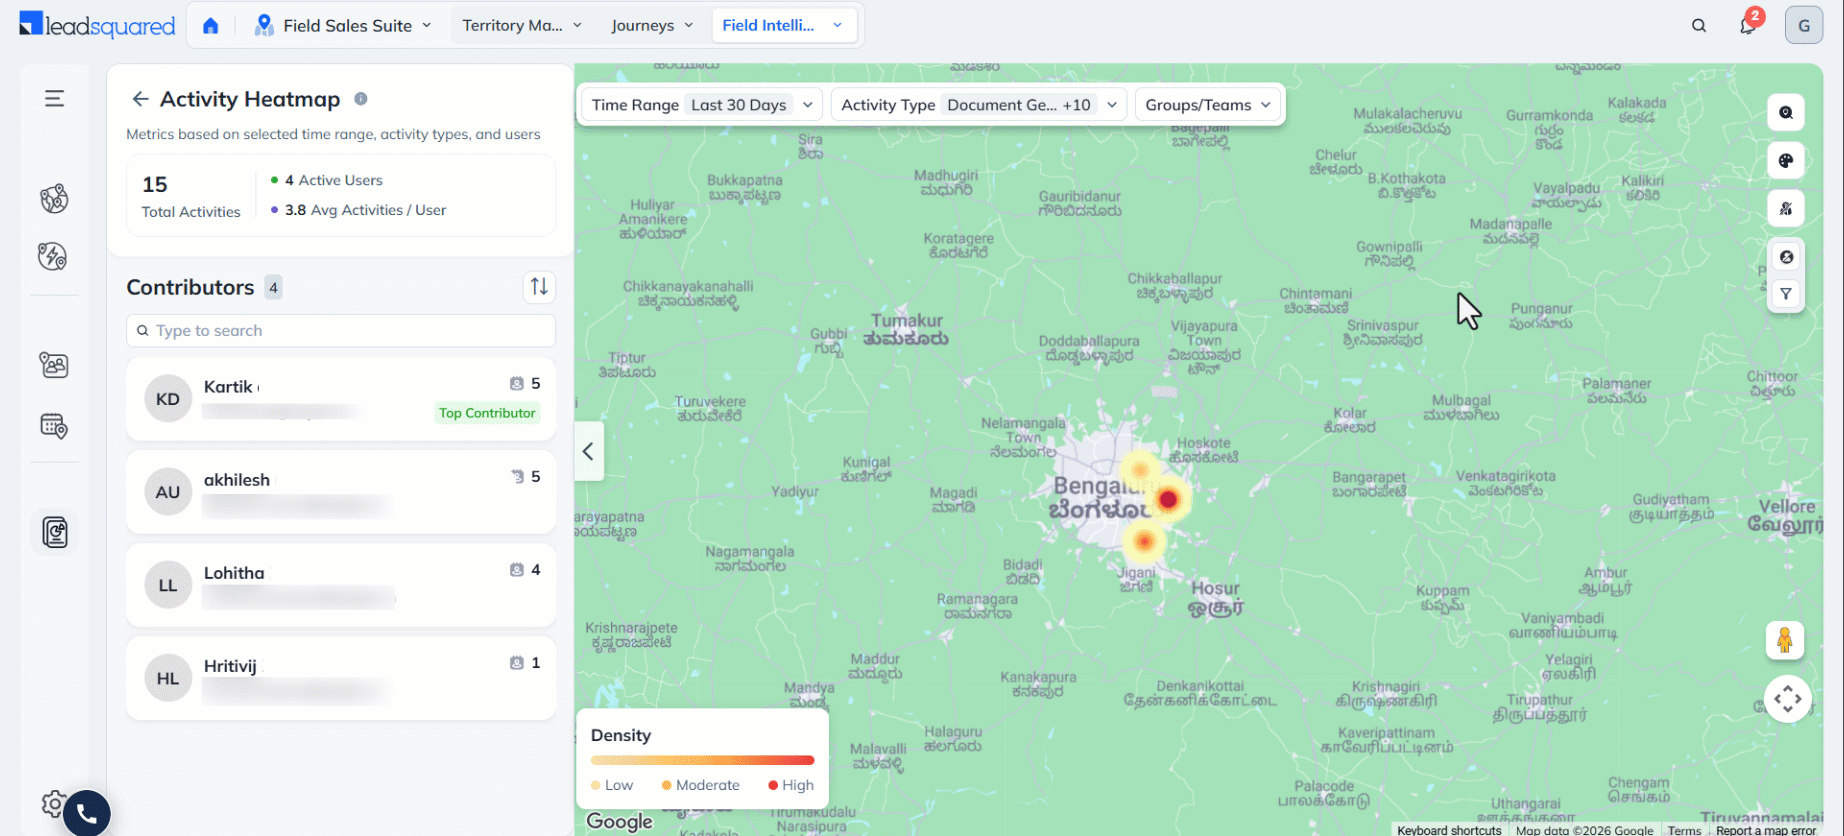
Task: Select contributor Kartik
Action: point(341,399)
